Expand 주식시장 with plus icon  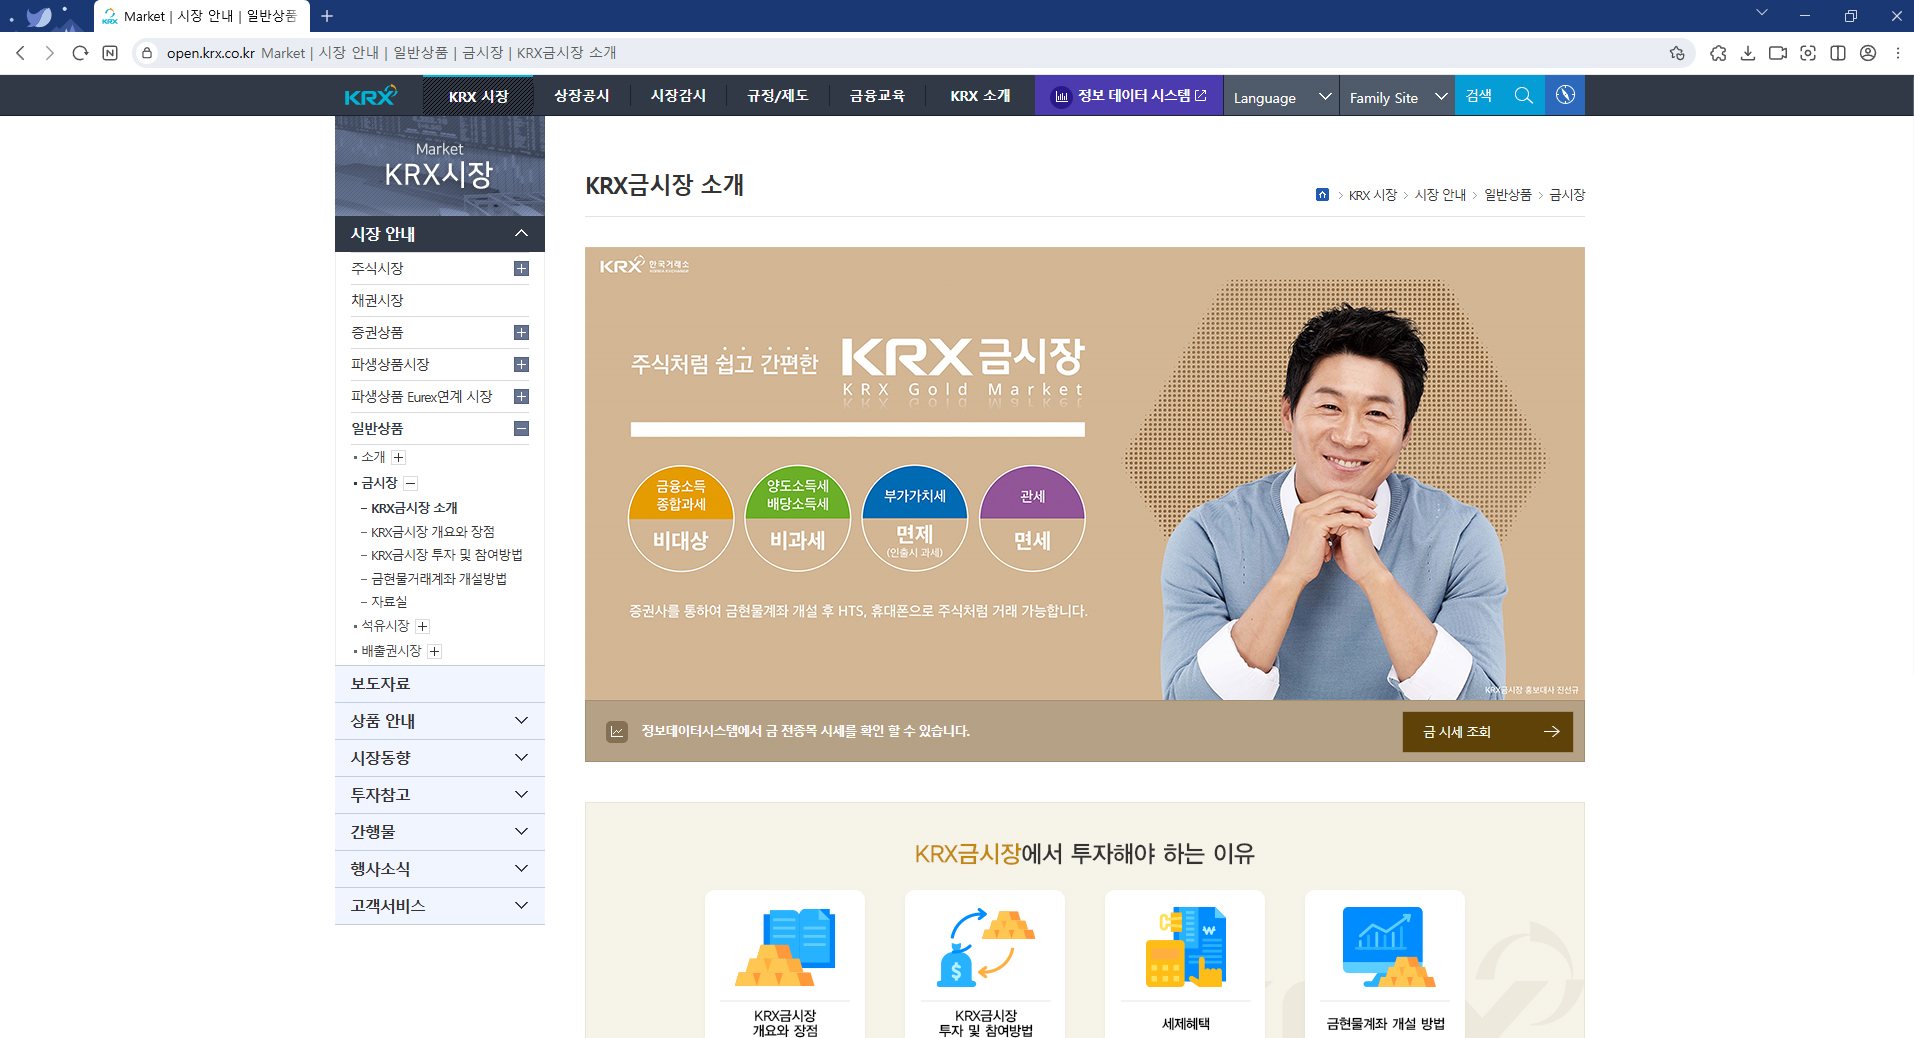521,268
